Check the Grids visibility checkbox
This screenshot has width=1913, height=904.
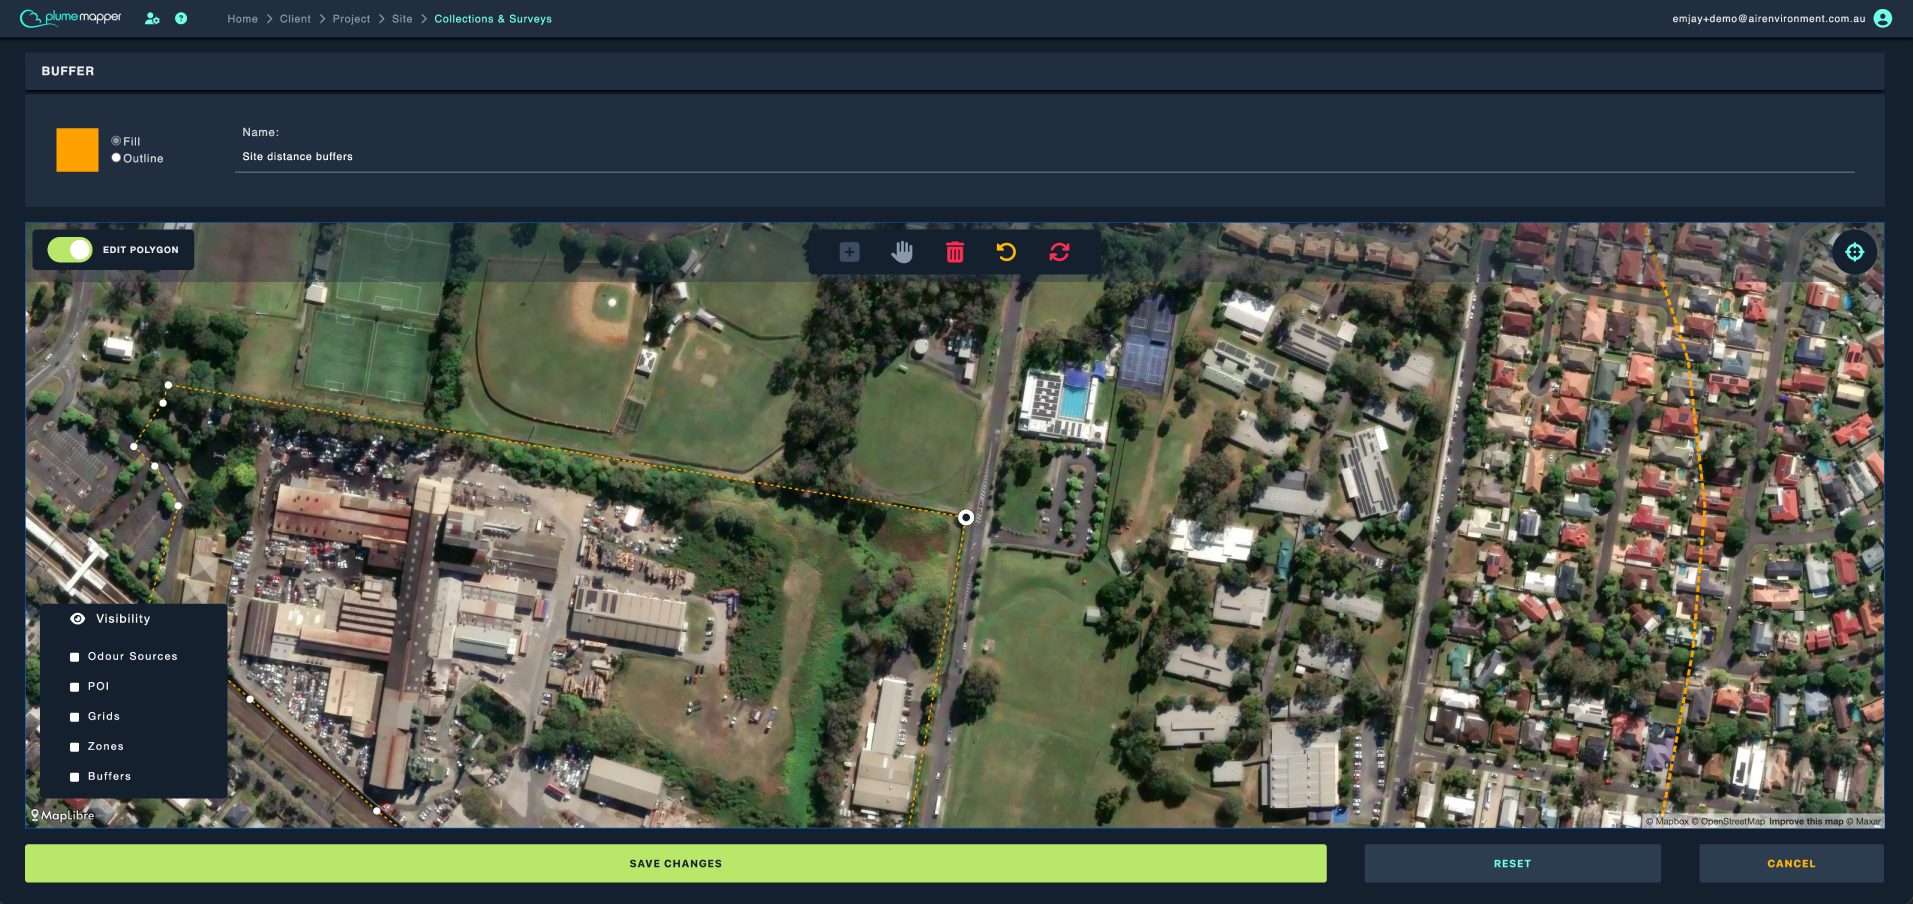tap(74, 717)
